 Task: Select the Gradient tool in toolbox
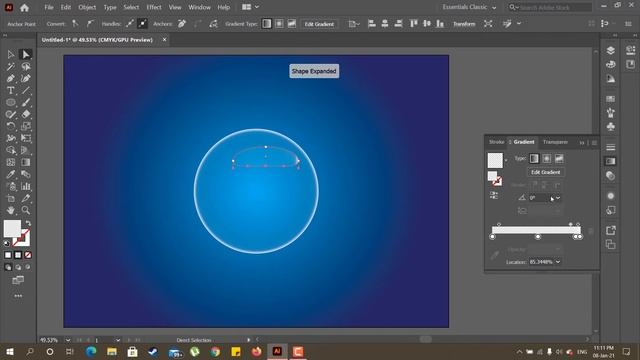(x=26, y=162)
